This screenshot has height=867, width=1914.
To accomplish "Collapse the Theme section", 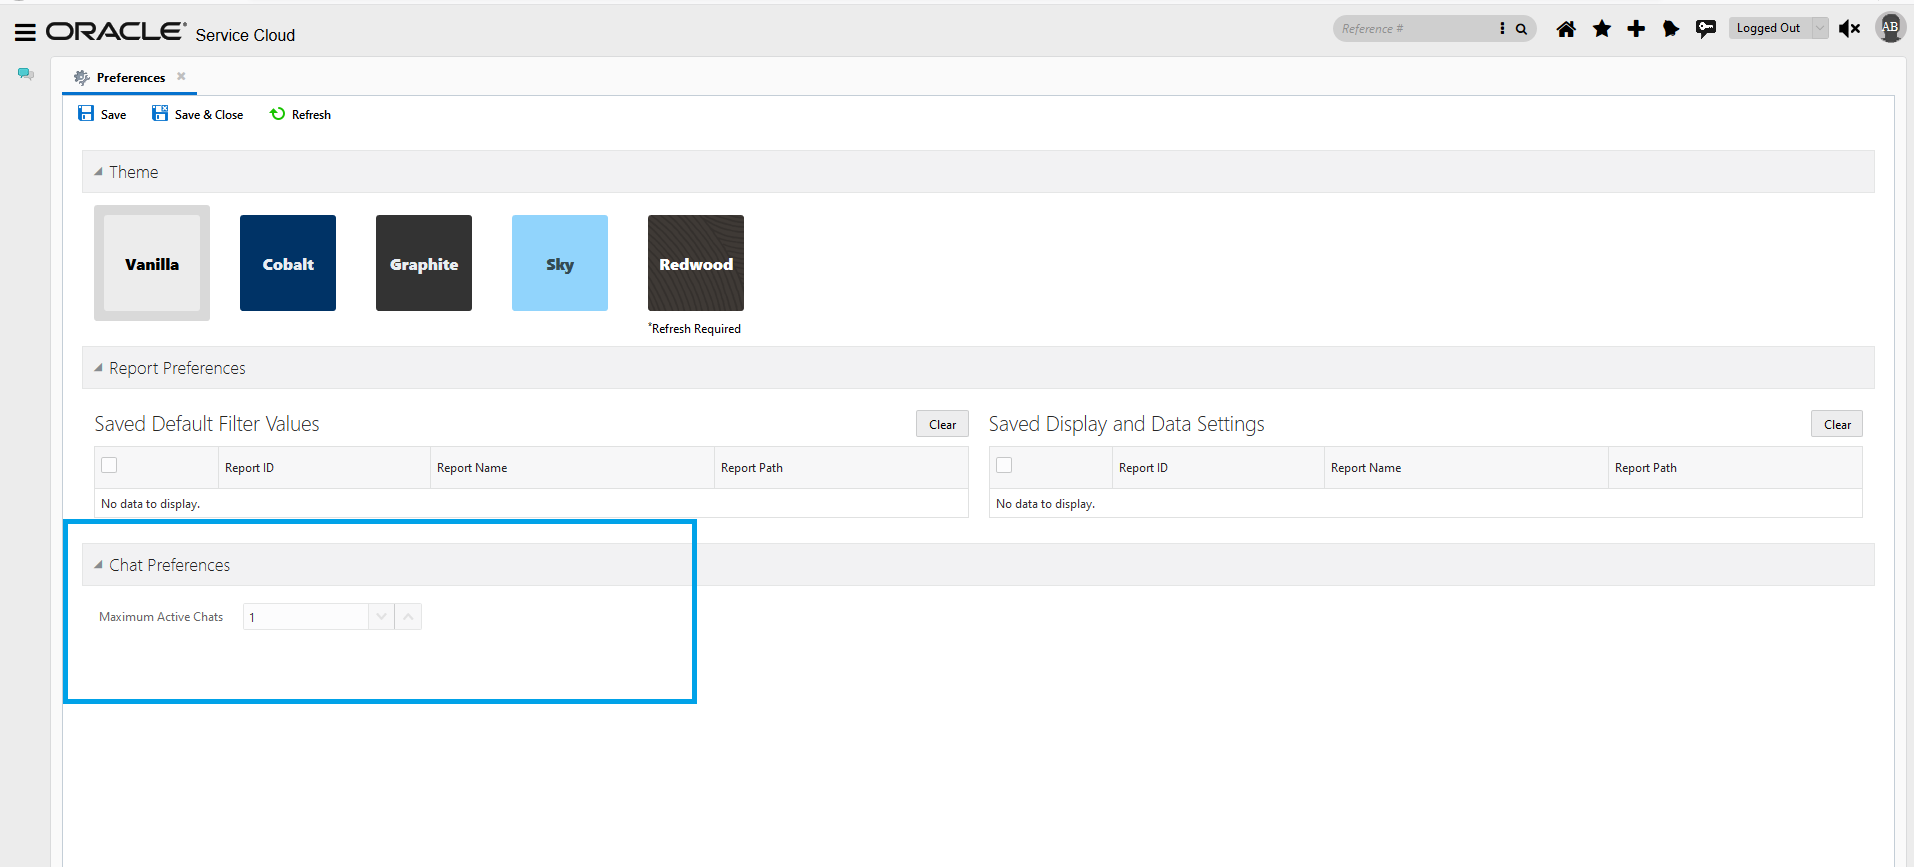I will pos(98,172).
